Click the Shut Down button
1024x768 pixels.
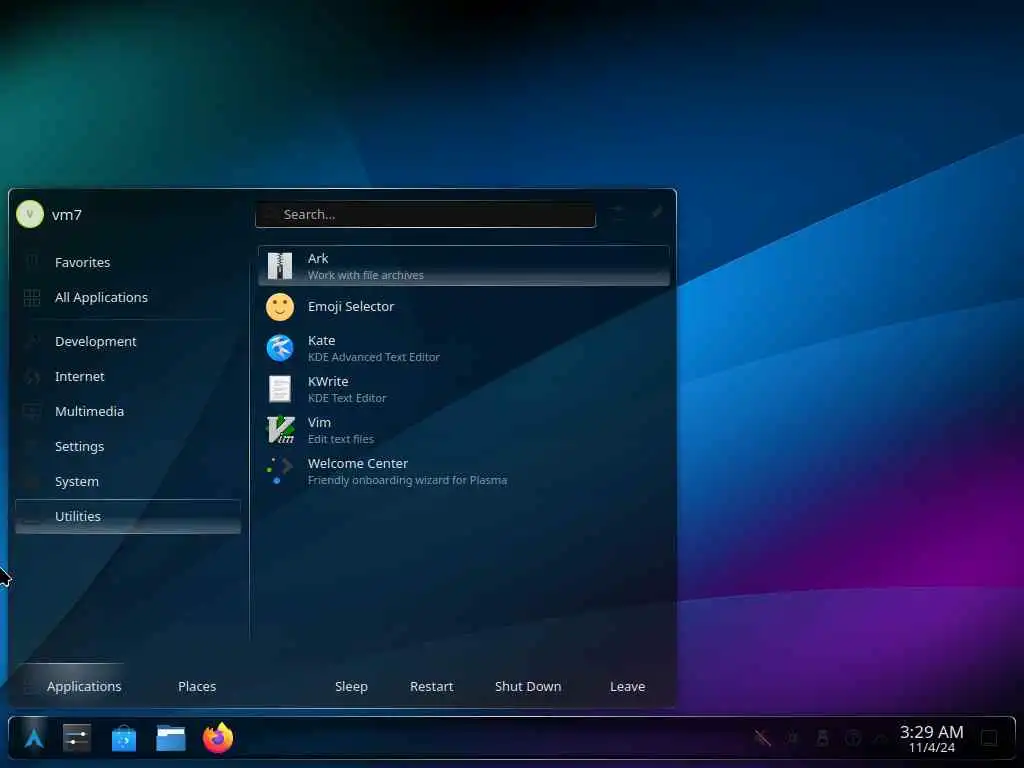pos(528,686)
